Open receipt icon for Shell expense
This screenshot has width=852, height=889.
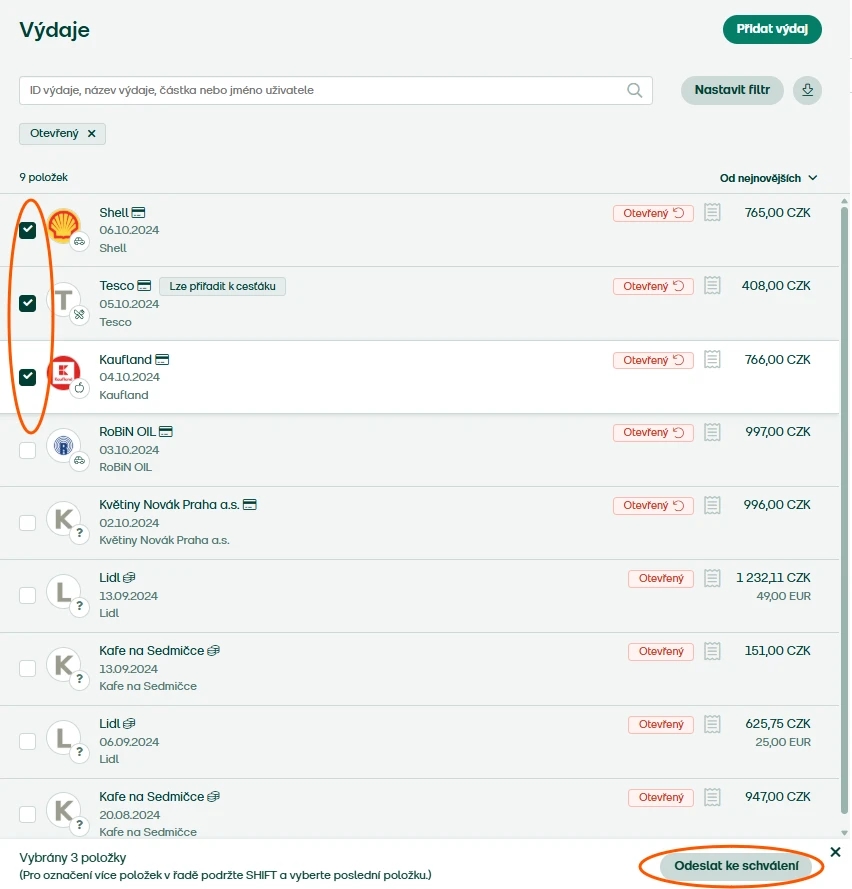point(712,213)
